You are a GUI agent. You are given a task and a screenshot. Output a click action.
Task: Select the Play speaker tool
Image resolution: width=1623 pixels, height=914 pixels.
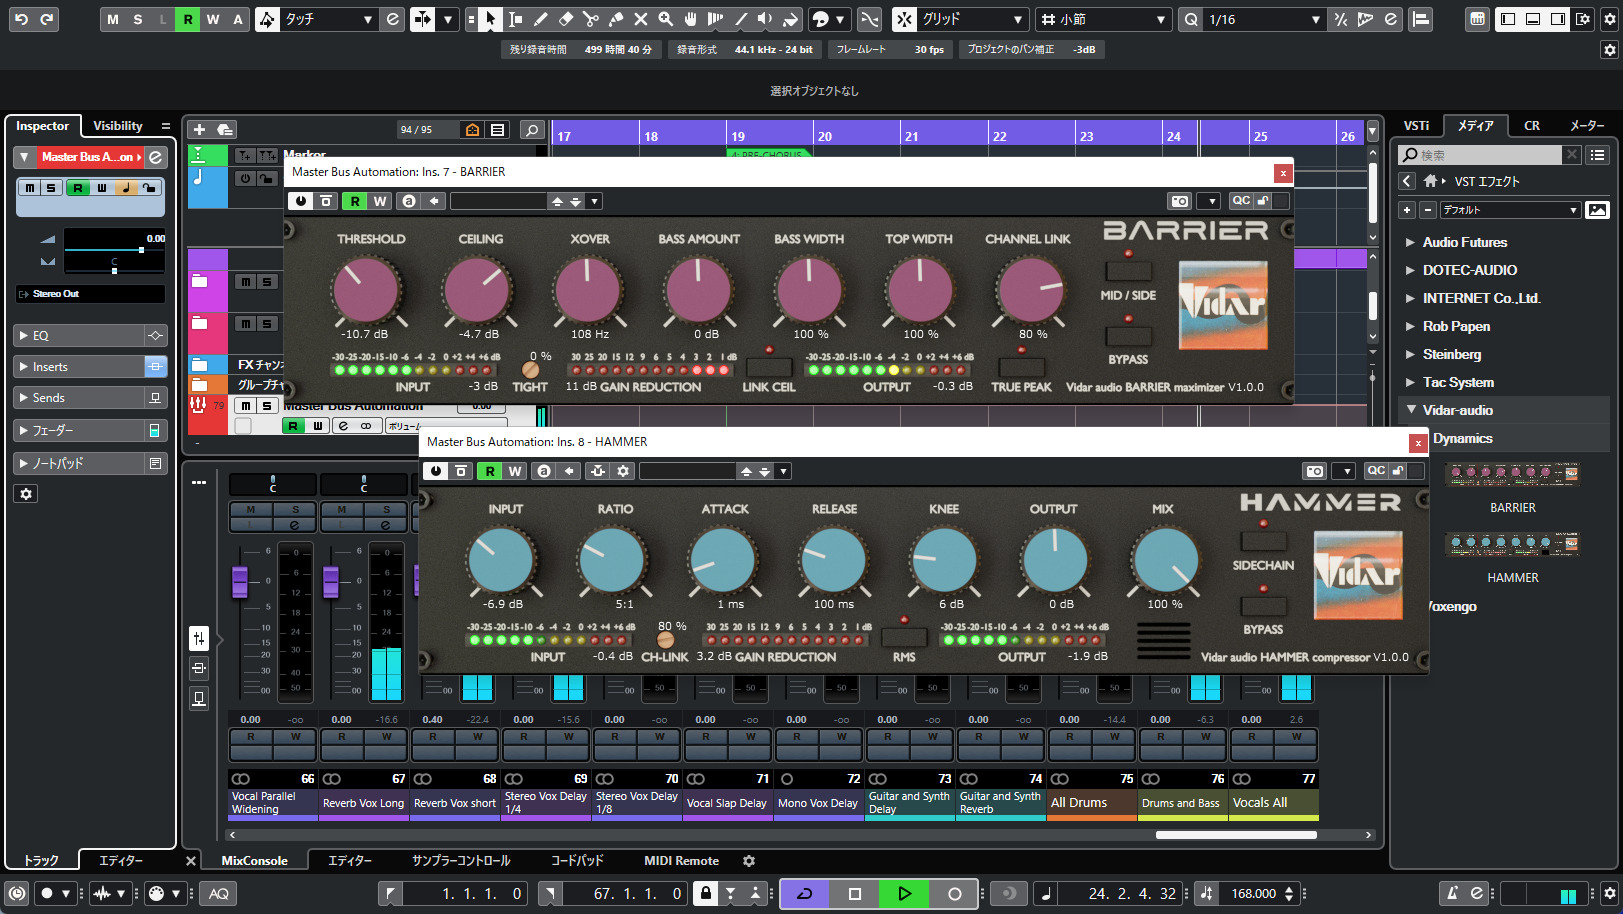pyautogui.click(x=765, y=19)
